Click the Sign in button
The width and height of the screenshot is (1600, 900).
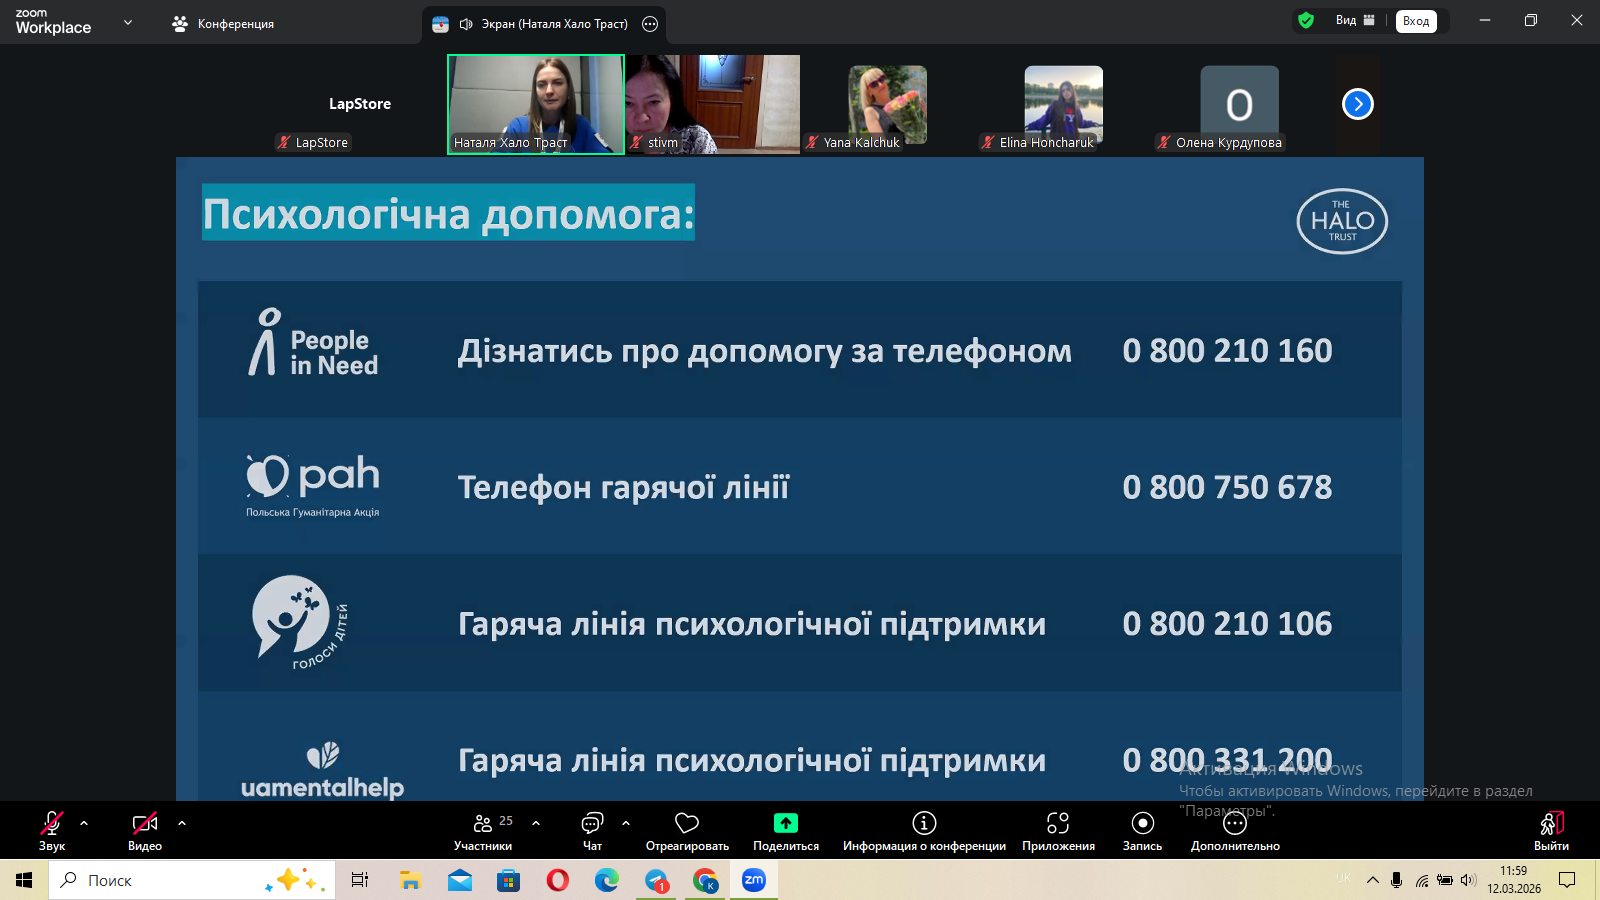pyautogui.click(x=1416, y=21)
